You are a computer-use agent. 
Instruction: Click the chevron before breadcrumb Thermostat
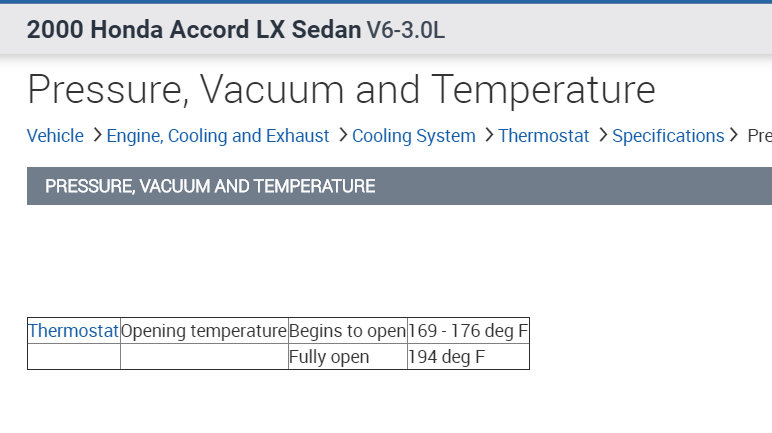coord(489,135)
